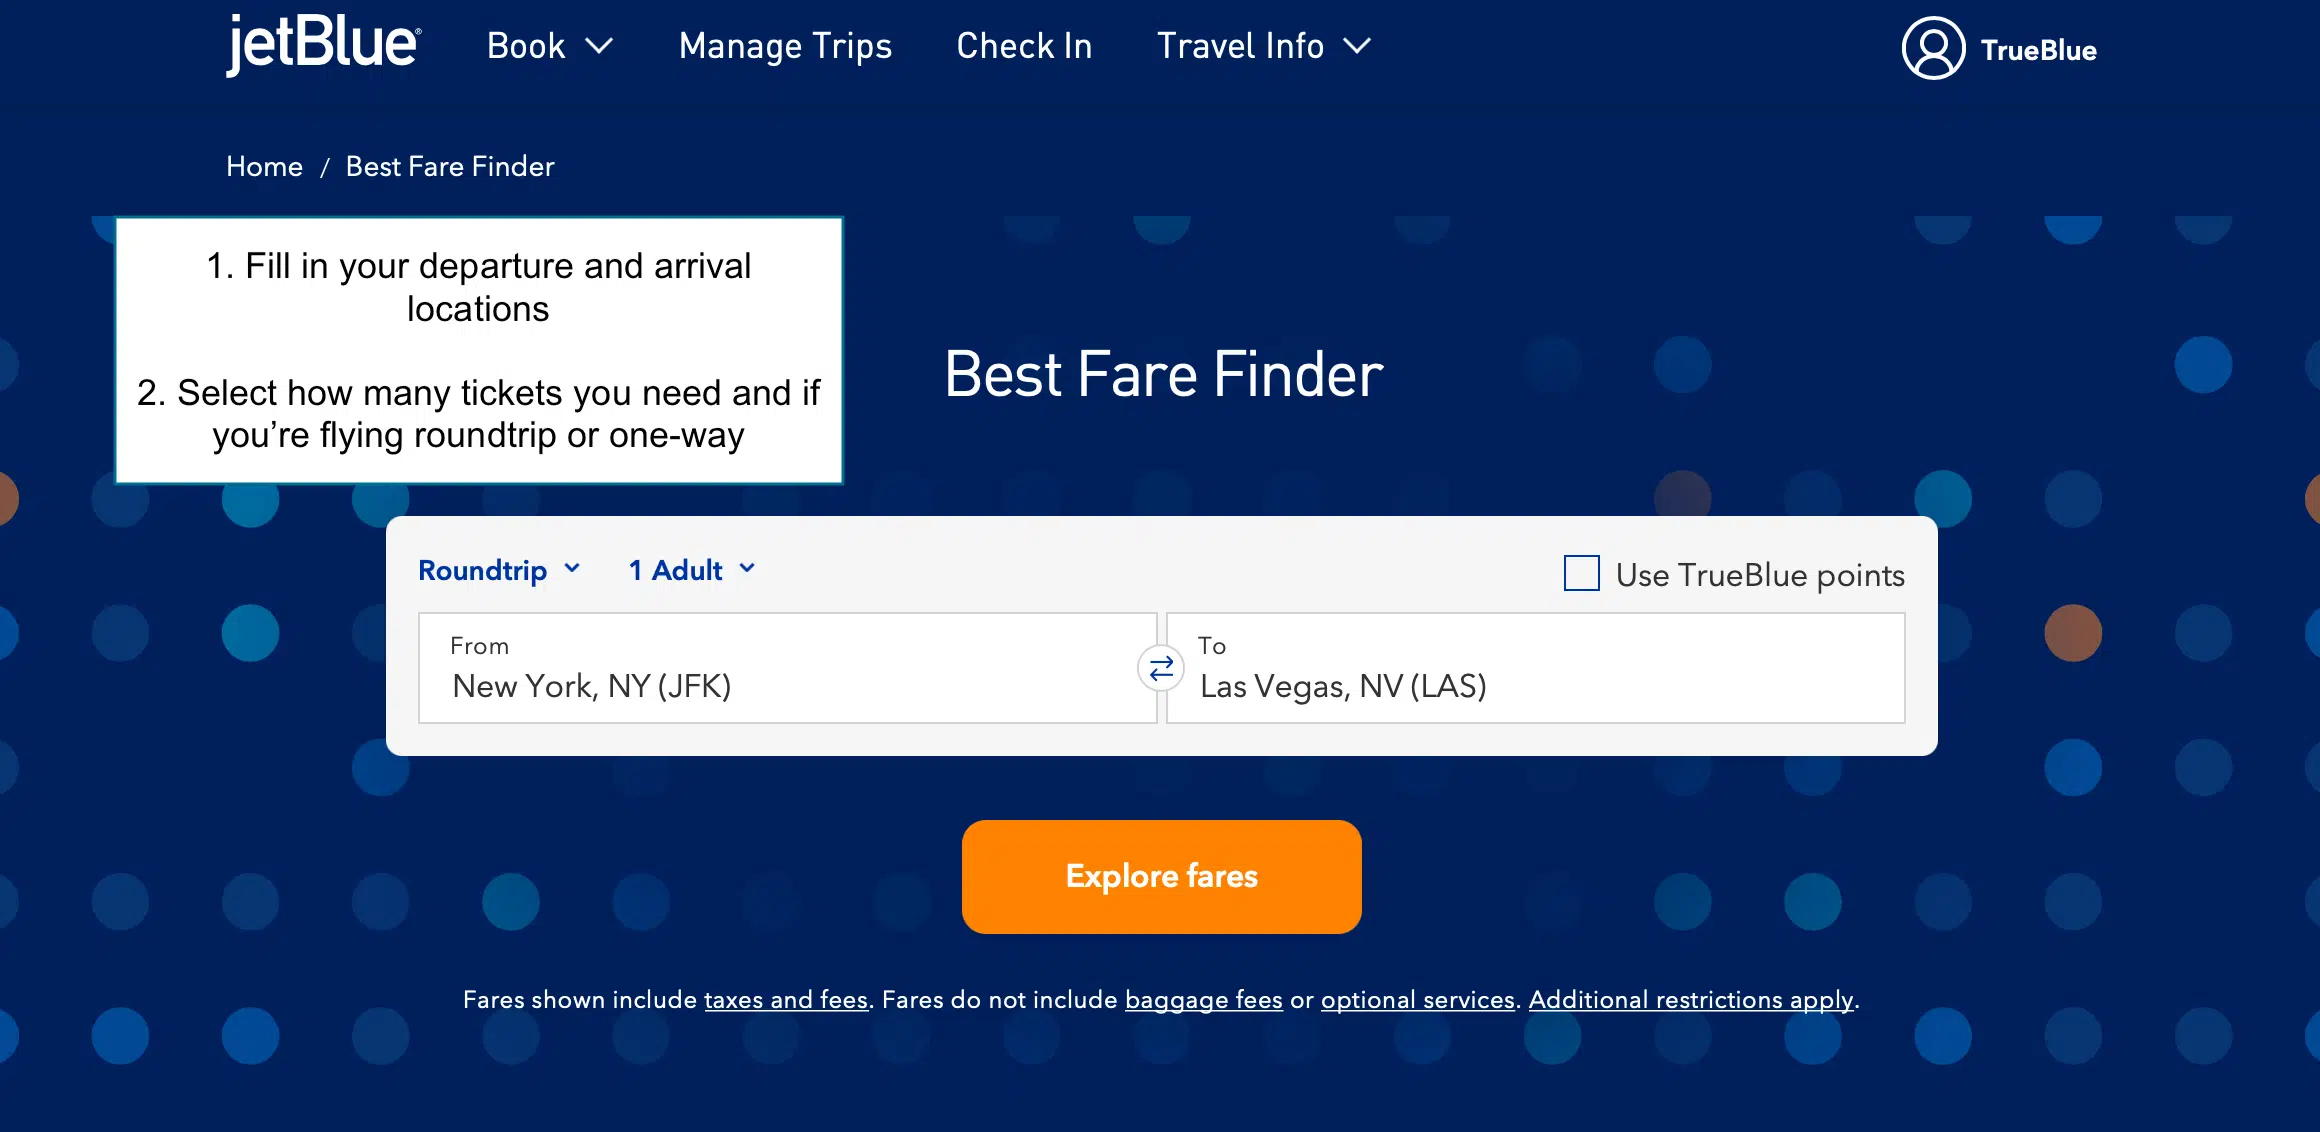Navigate to Home via the breadcrumb
This screenshot has height=1132, width=2320.
[x=264, y=166]
